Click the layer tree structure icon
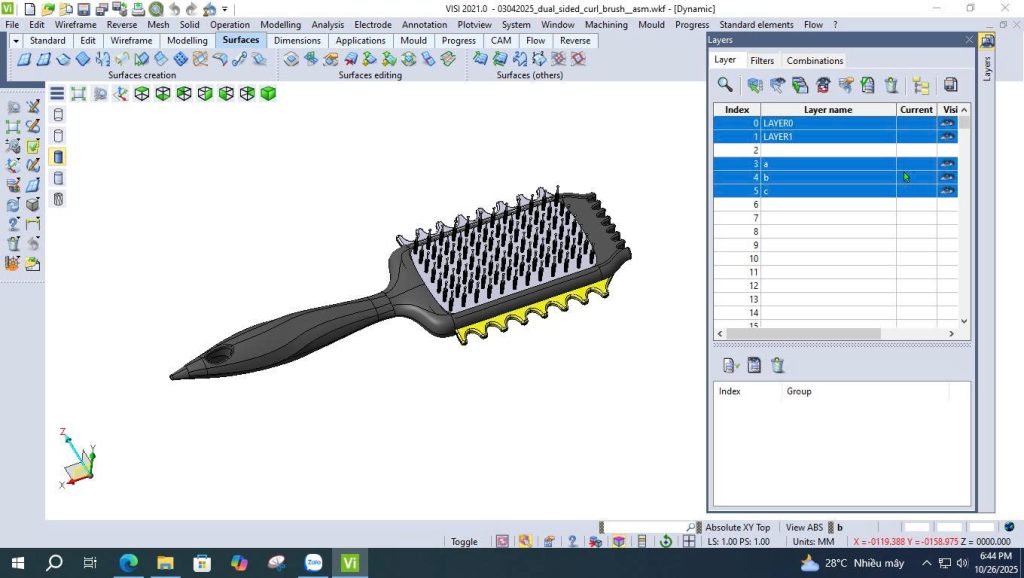Screen dimensions: 1024x578 tap(921, 86)
